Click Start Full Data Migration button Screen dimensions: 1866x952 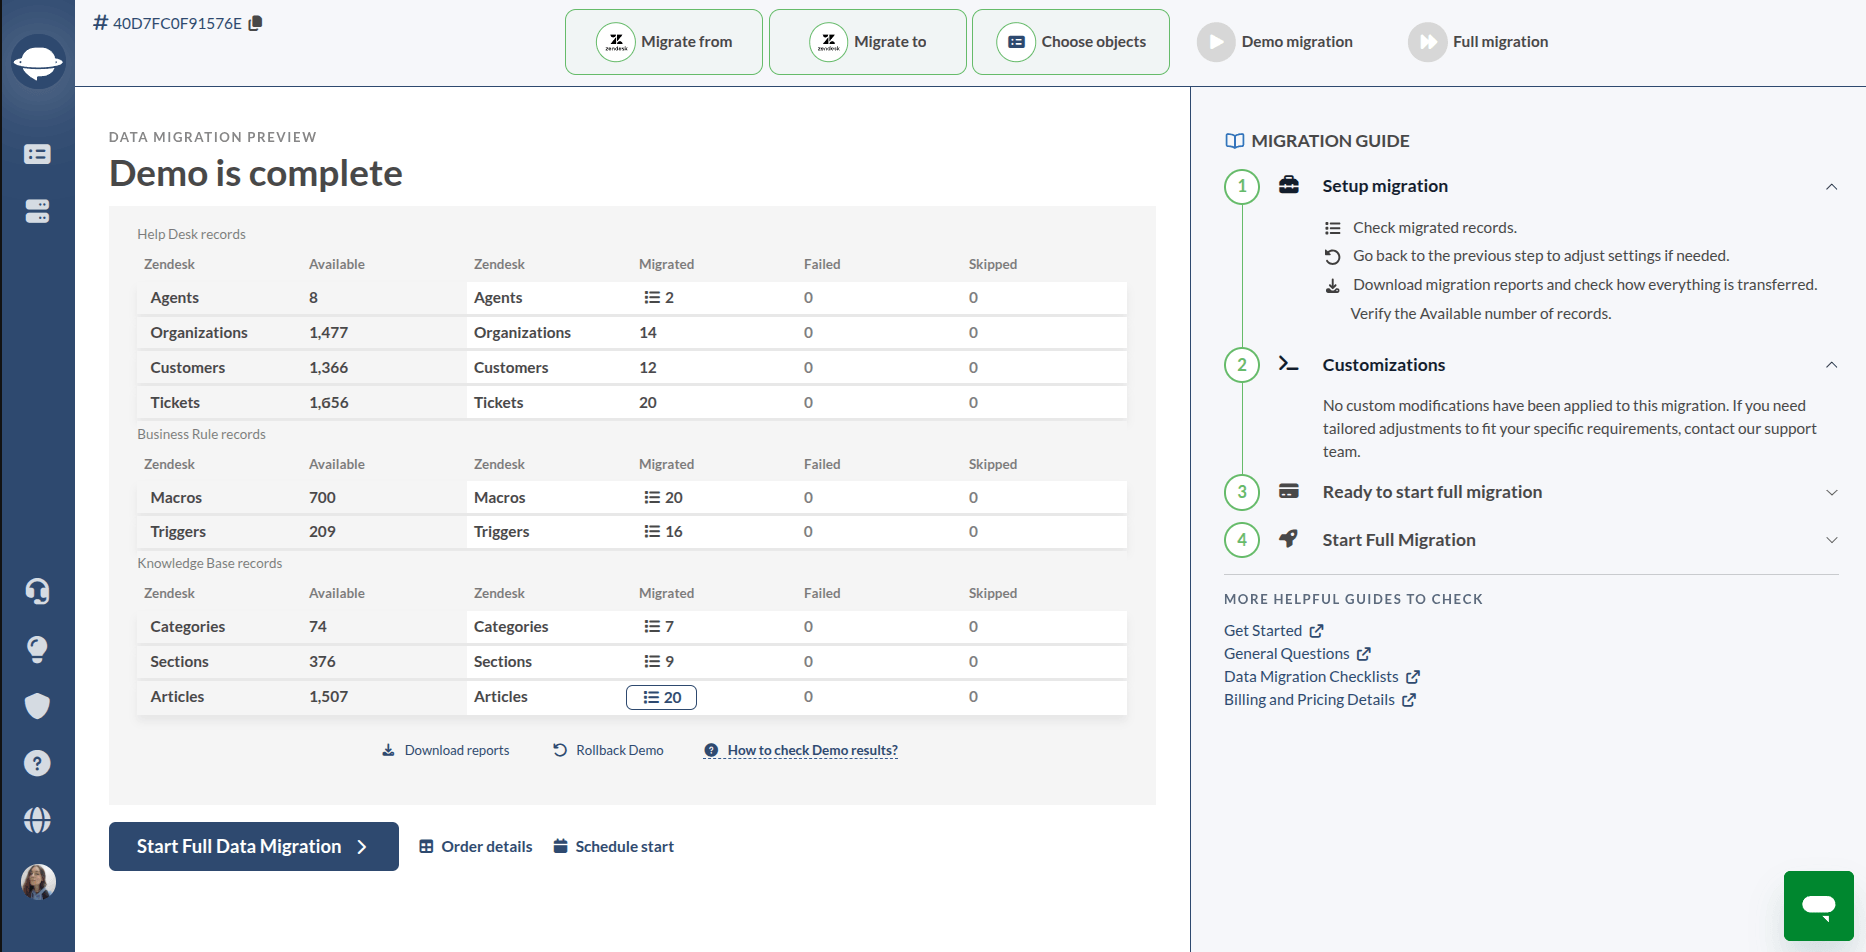pyautogui.click(x=254, y=847)
